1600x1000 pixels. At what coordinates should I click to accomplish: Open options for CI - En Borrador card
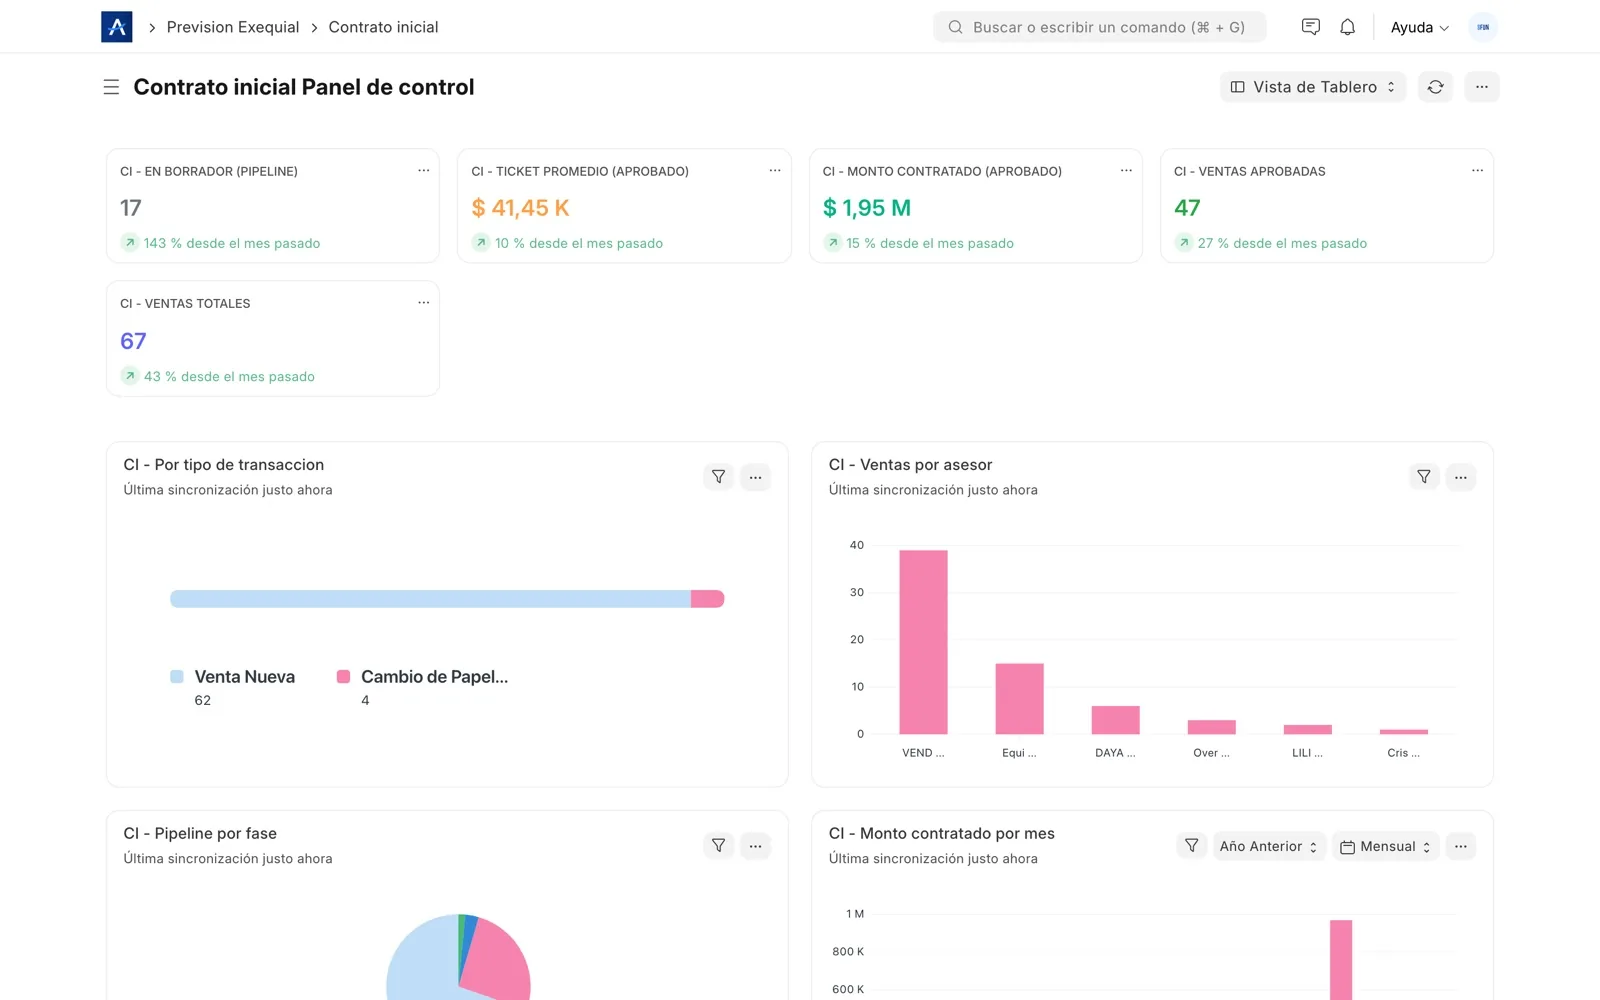tap(424, 171)
